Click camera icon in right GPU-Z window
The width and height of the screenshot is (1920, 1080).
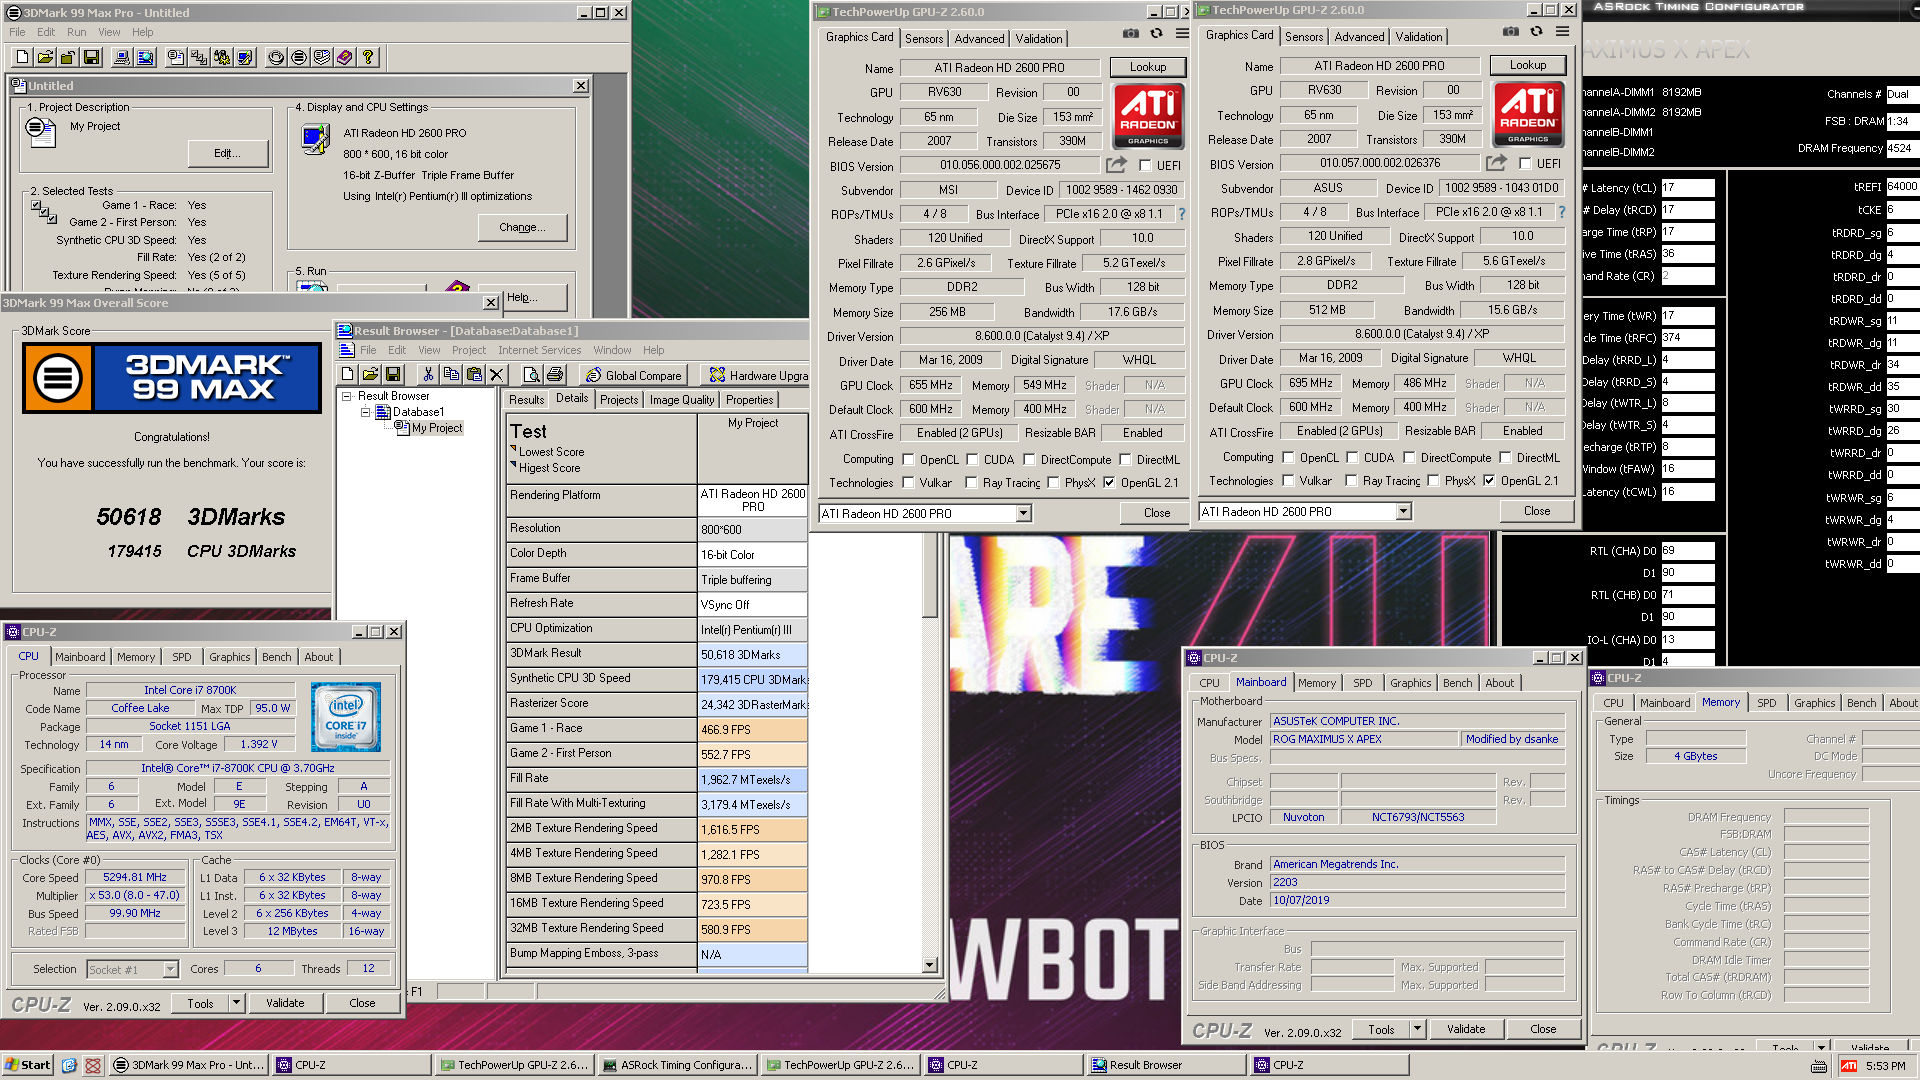click(x=1510, y=32)
